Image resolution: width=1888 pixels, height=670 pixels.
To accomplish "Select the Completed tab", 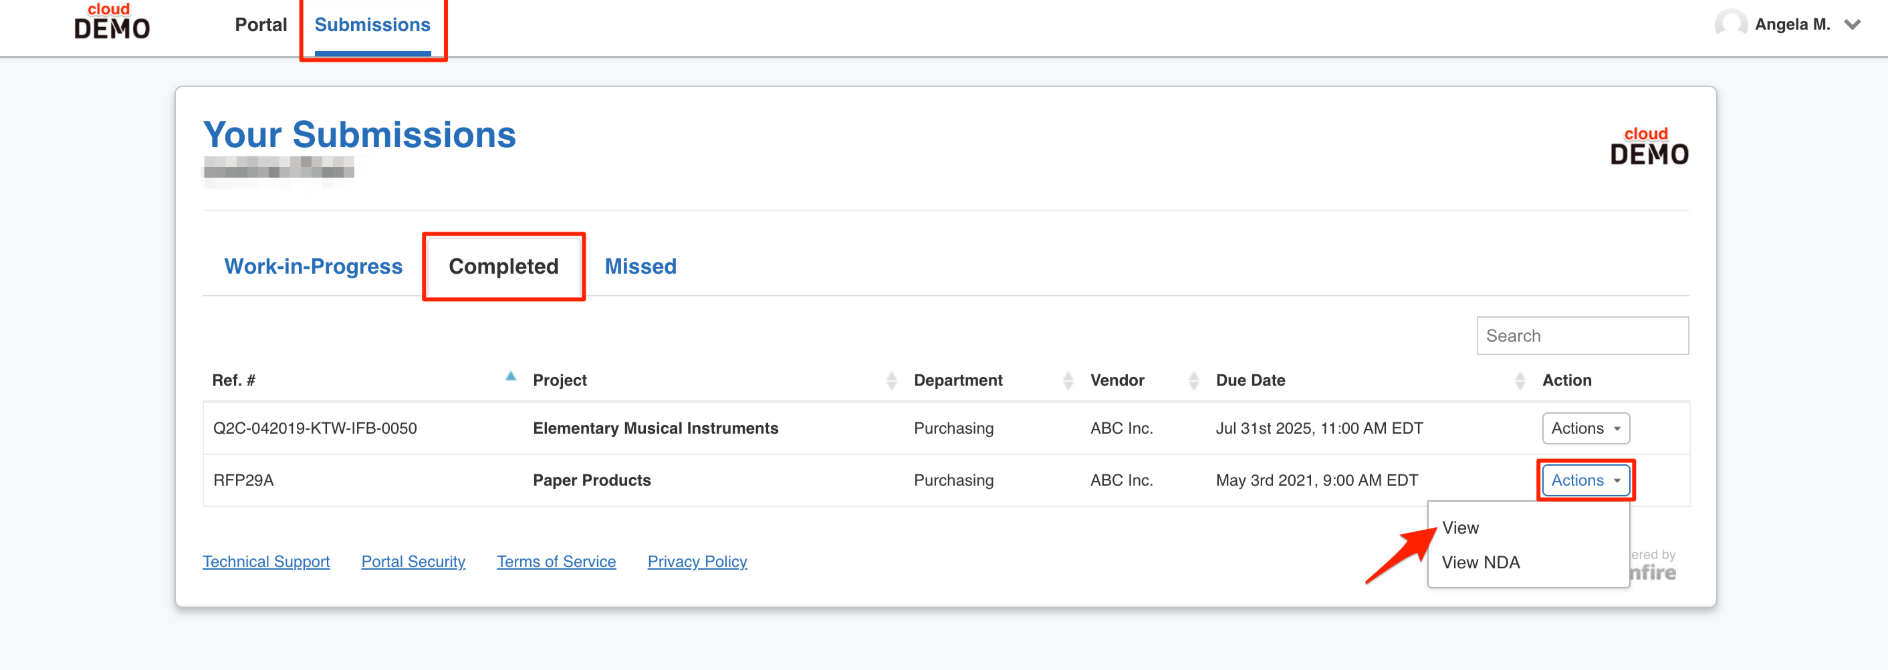I will 504,267.
